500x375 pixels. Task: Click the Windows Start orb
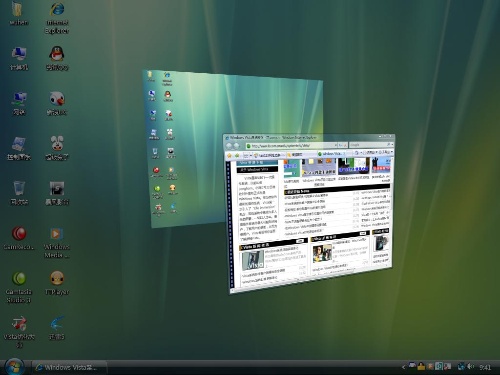point(14,367)
